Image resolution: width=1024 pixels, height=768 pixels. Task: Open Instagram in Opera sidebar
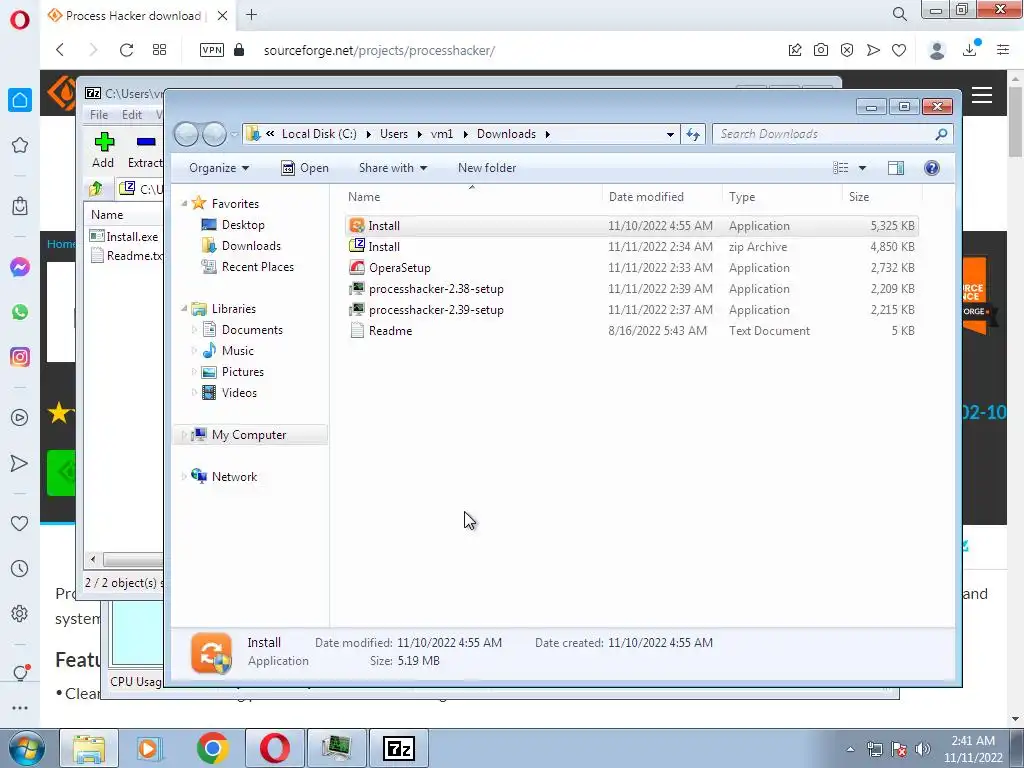(20, 357)
